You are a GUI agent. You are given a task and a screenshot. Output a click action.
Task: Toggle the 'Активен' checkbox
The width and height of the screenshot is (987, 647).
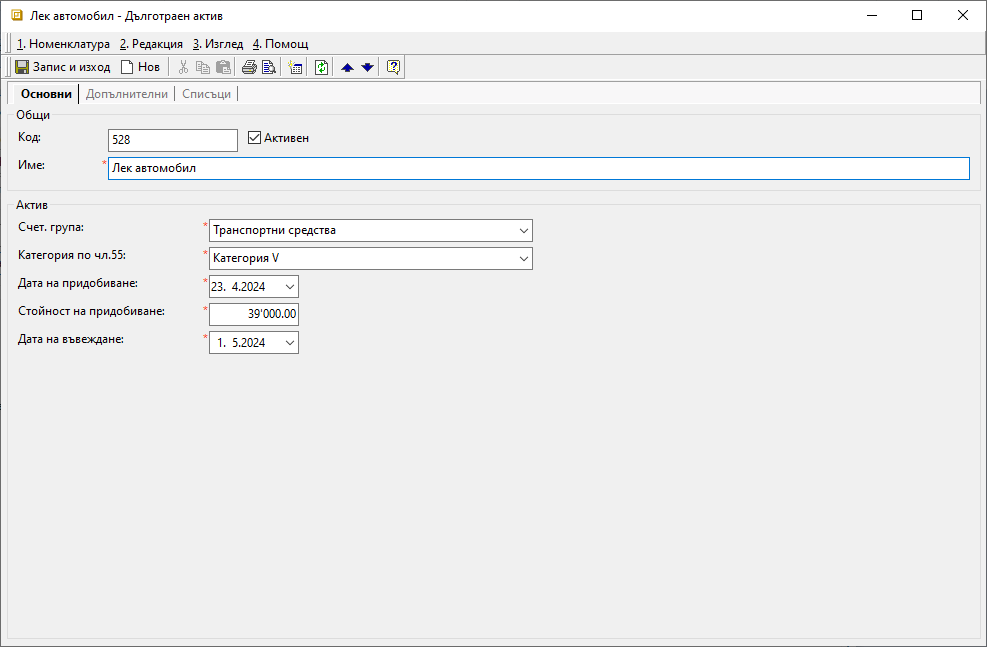(x=254, y=138)
